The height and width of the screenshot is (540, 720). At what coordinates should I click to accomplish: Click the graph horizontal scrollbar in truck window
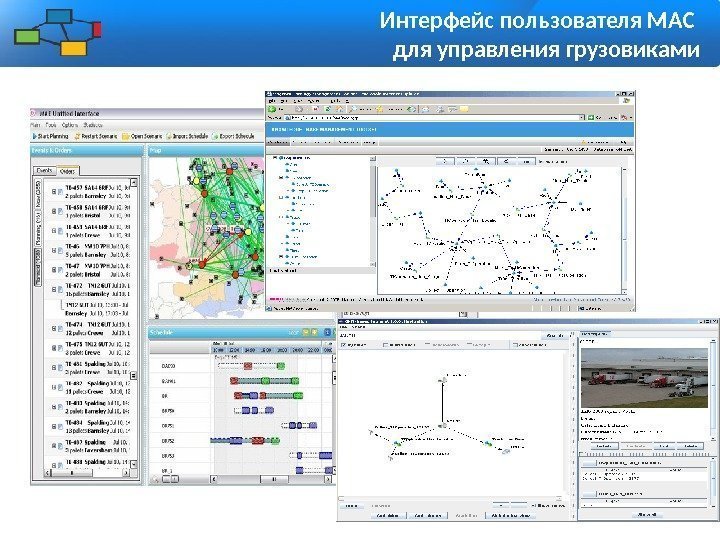[450, 498]
